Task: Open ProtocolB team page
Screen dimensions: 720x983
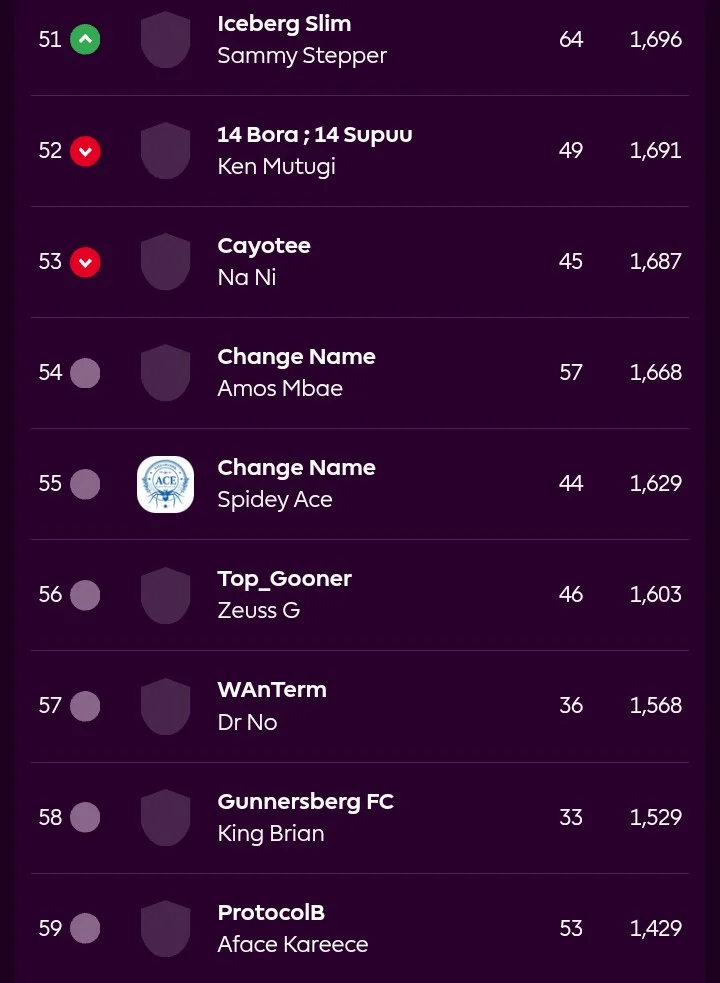Action: (x=271, y=912)
